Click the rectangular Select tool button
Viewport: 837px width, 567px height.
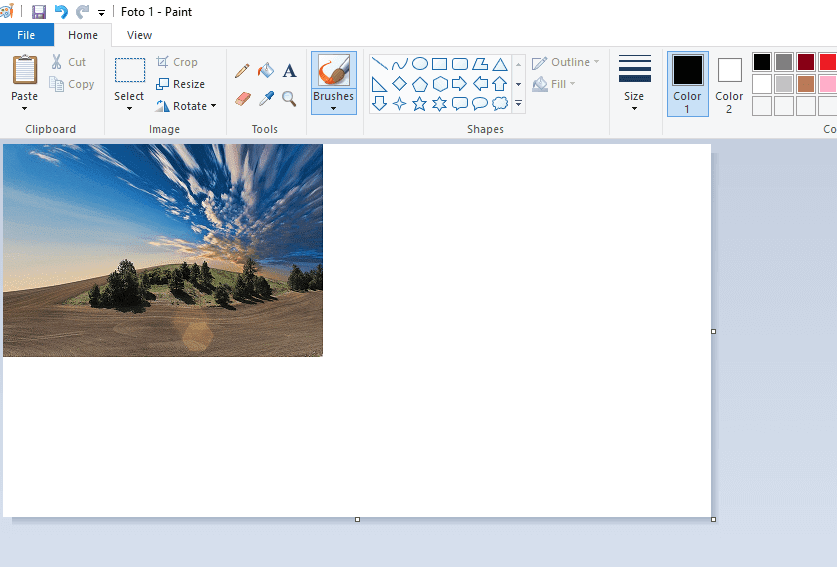(x=130, y=70)
